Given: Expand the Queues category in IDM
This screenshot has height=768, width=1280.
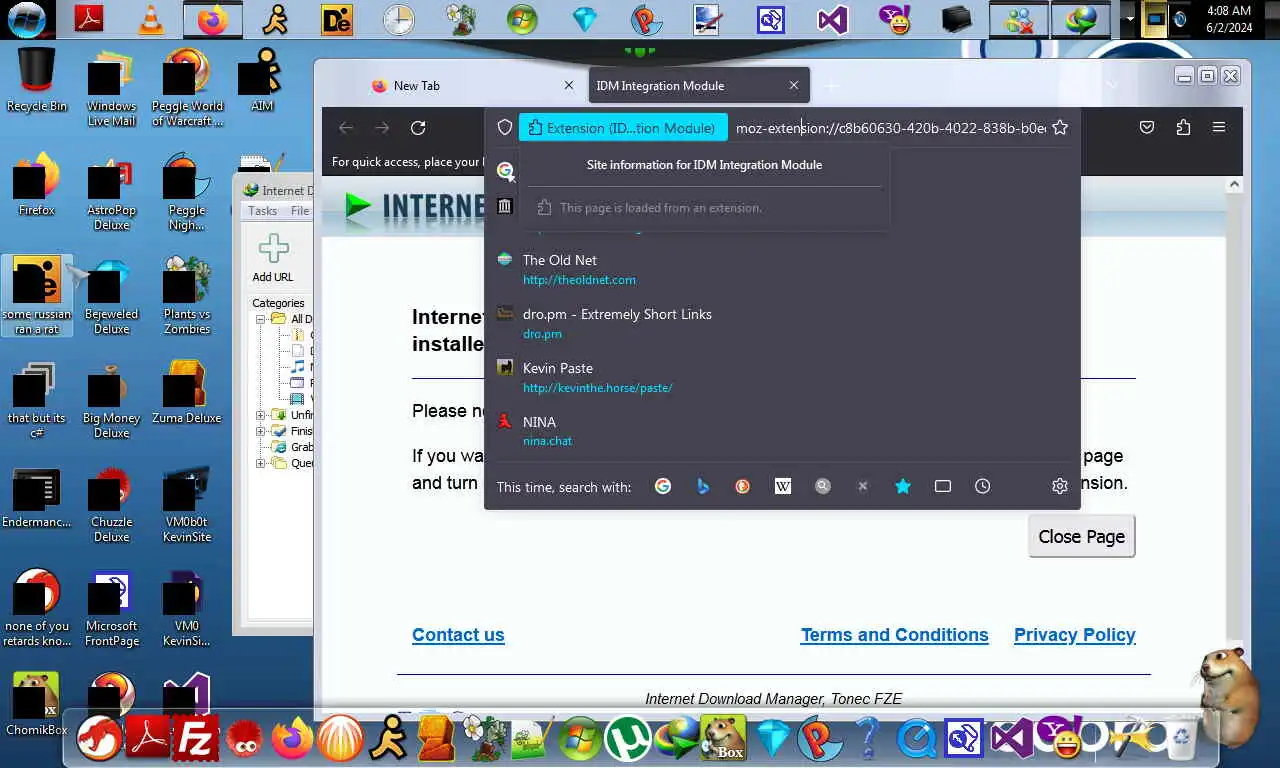Looking at the screenshot, I should (x=261, y=463).
